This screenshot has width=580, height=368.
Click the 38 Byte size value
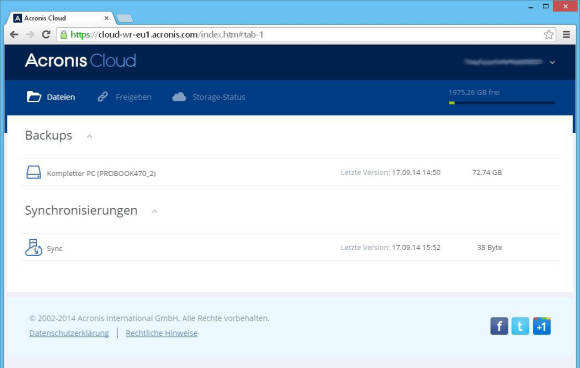489,247
